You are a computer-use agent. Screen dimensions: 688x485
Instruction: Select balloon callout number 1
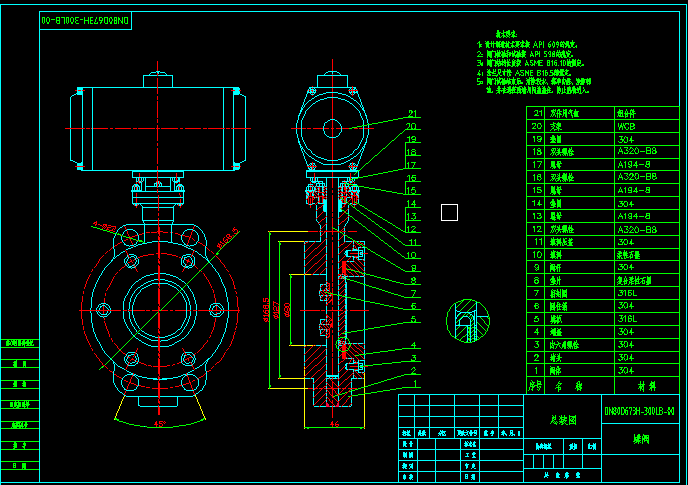(x=412, y=383)
